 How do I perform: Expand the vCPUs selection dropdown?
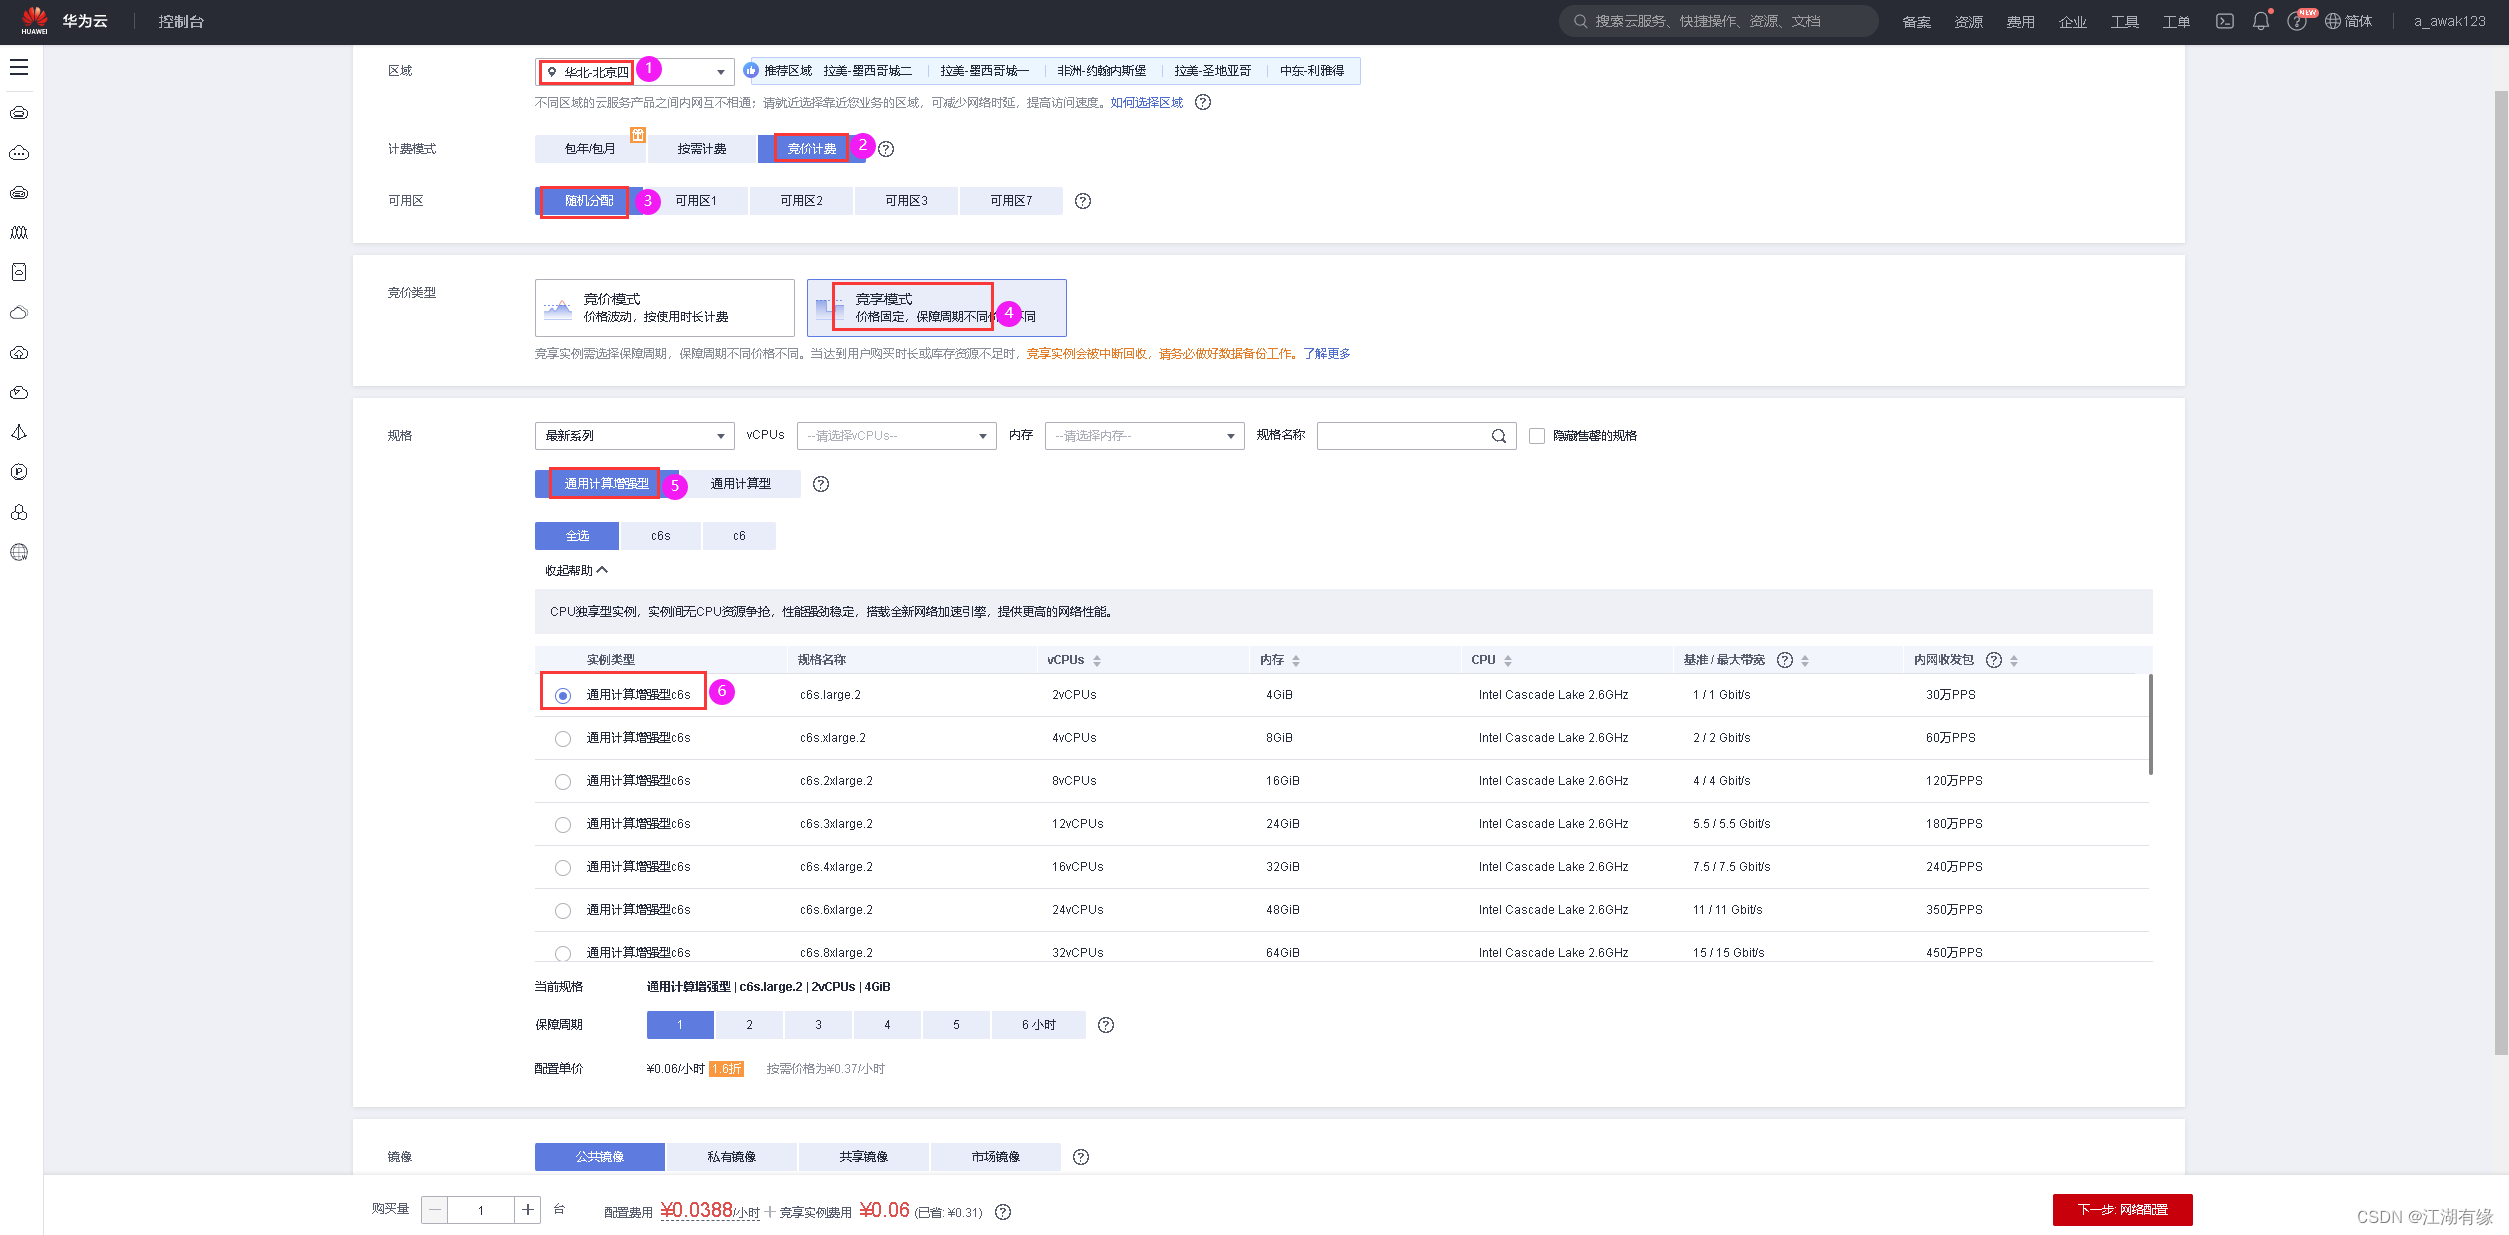[896, 436]
